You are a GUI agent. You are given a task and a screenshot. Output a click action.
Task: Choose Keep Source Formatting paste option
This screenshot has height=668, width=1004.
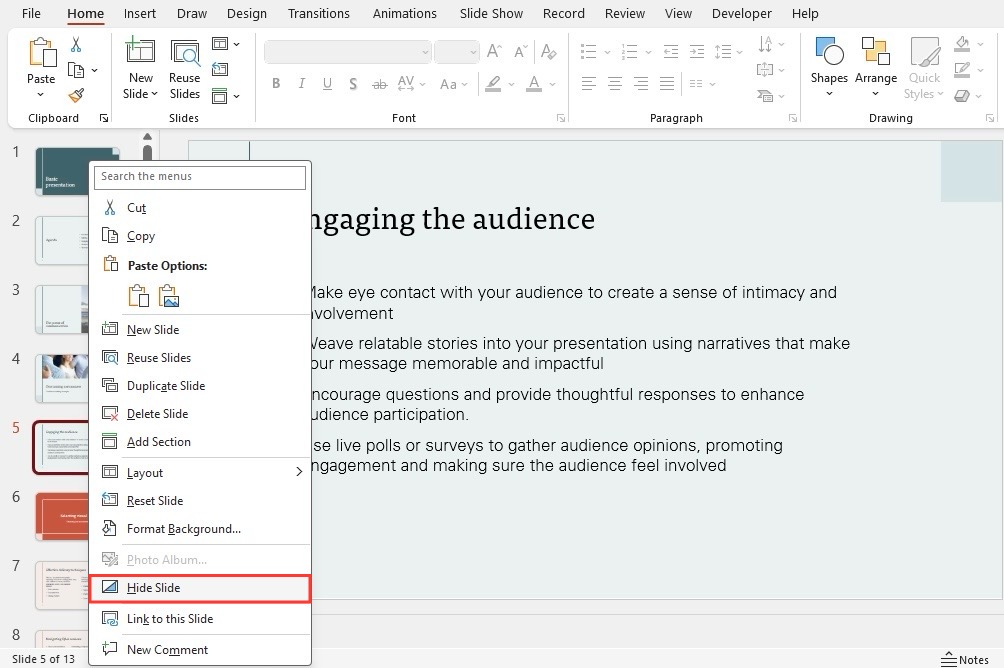point(139,297)
